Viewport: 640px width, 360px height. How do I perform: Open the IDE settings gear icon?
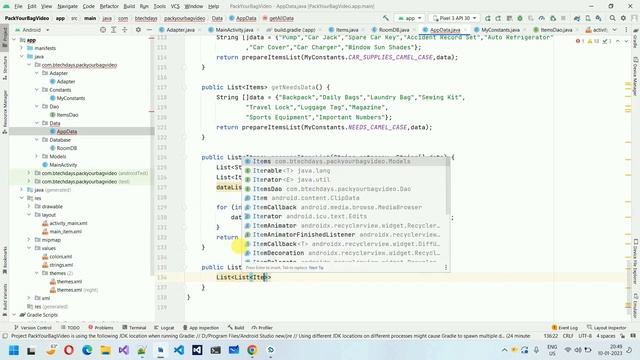[x=623, y=18]
